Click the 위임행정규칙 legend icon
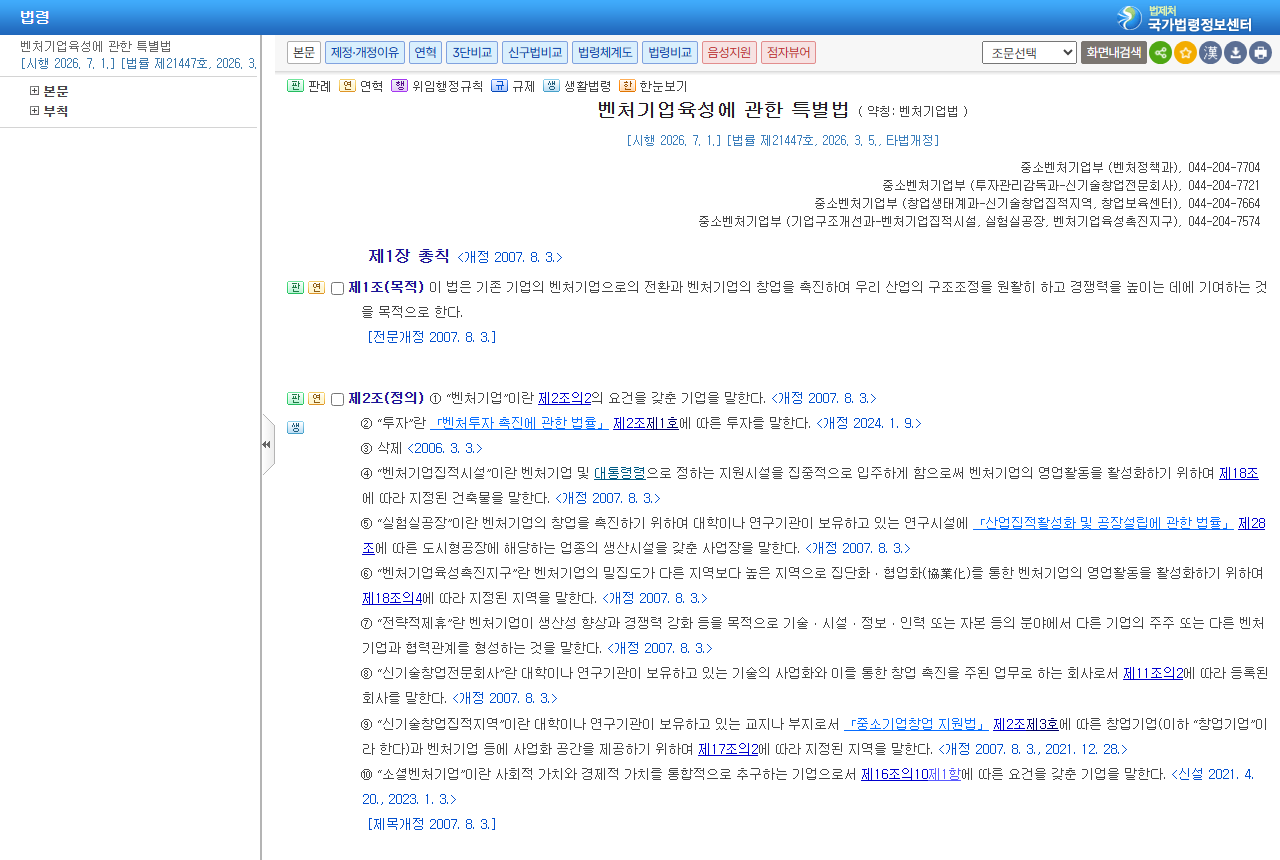The image size is (1280, 860). tap(399, 86)
